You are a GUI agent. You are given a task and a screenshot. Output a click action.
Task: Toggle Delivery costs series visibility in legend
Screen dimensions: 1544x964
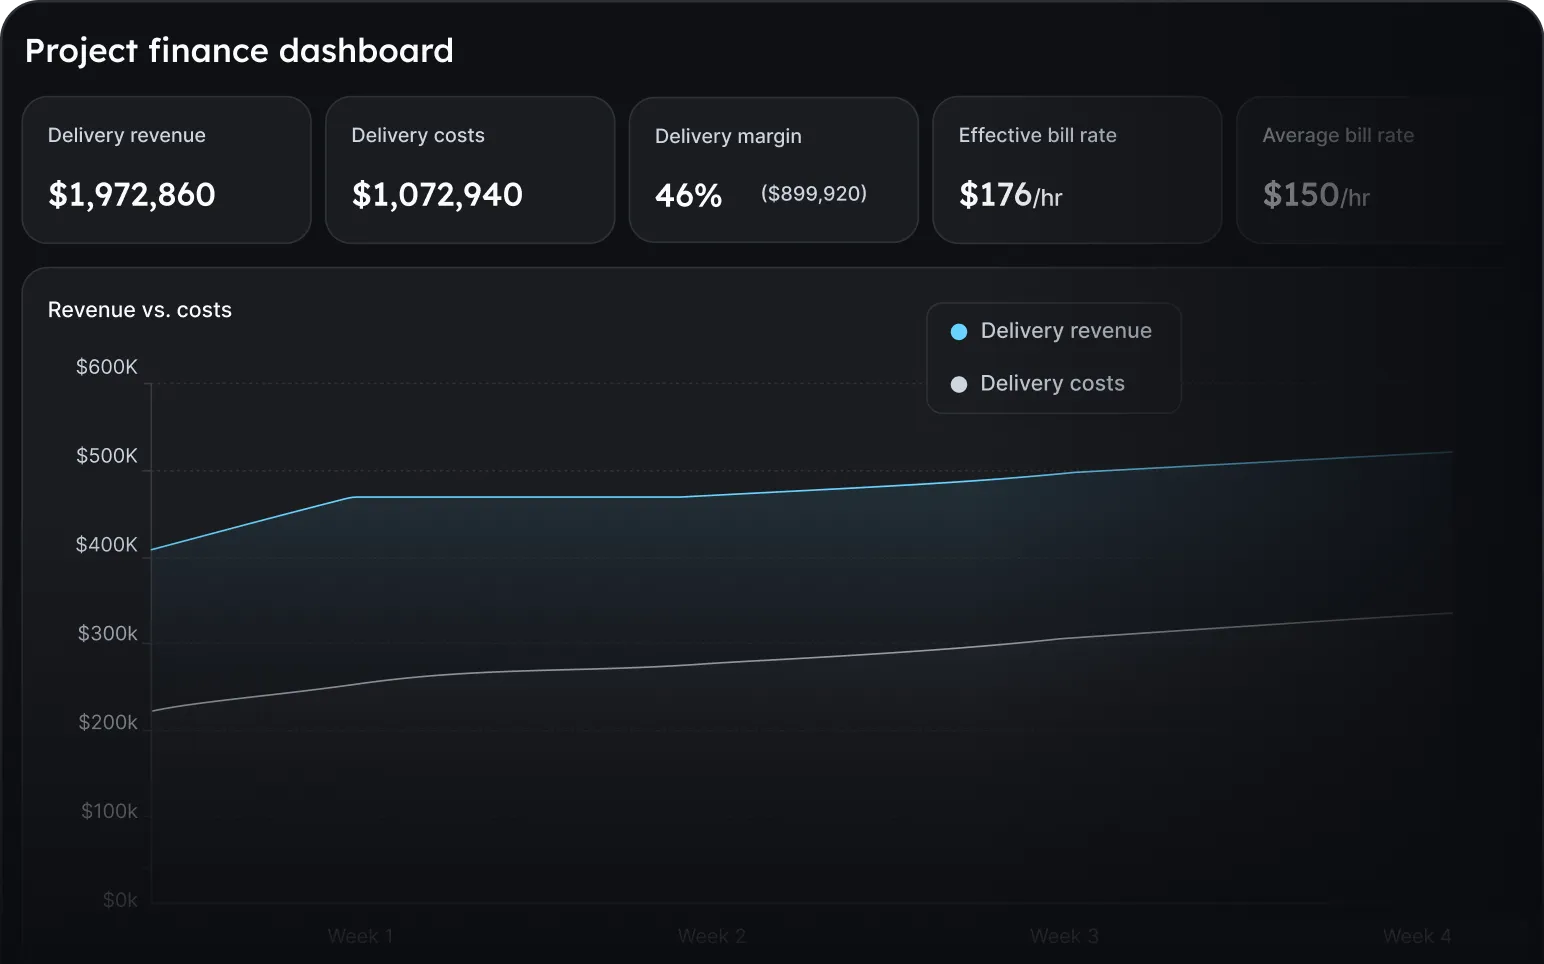1053,383
